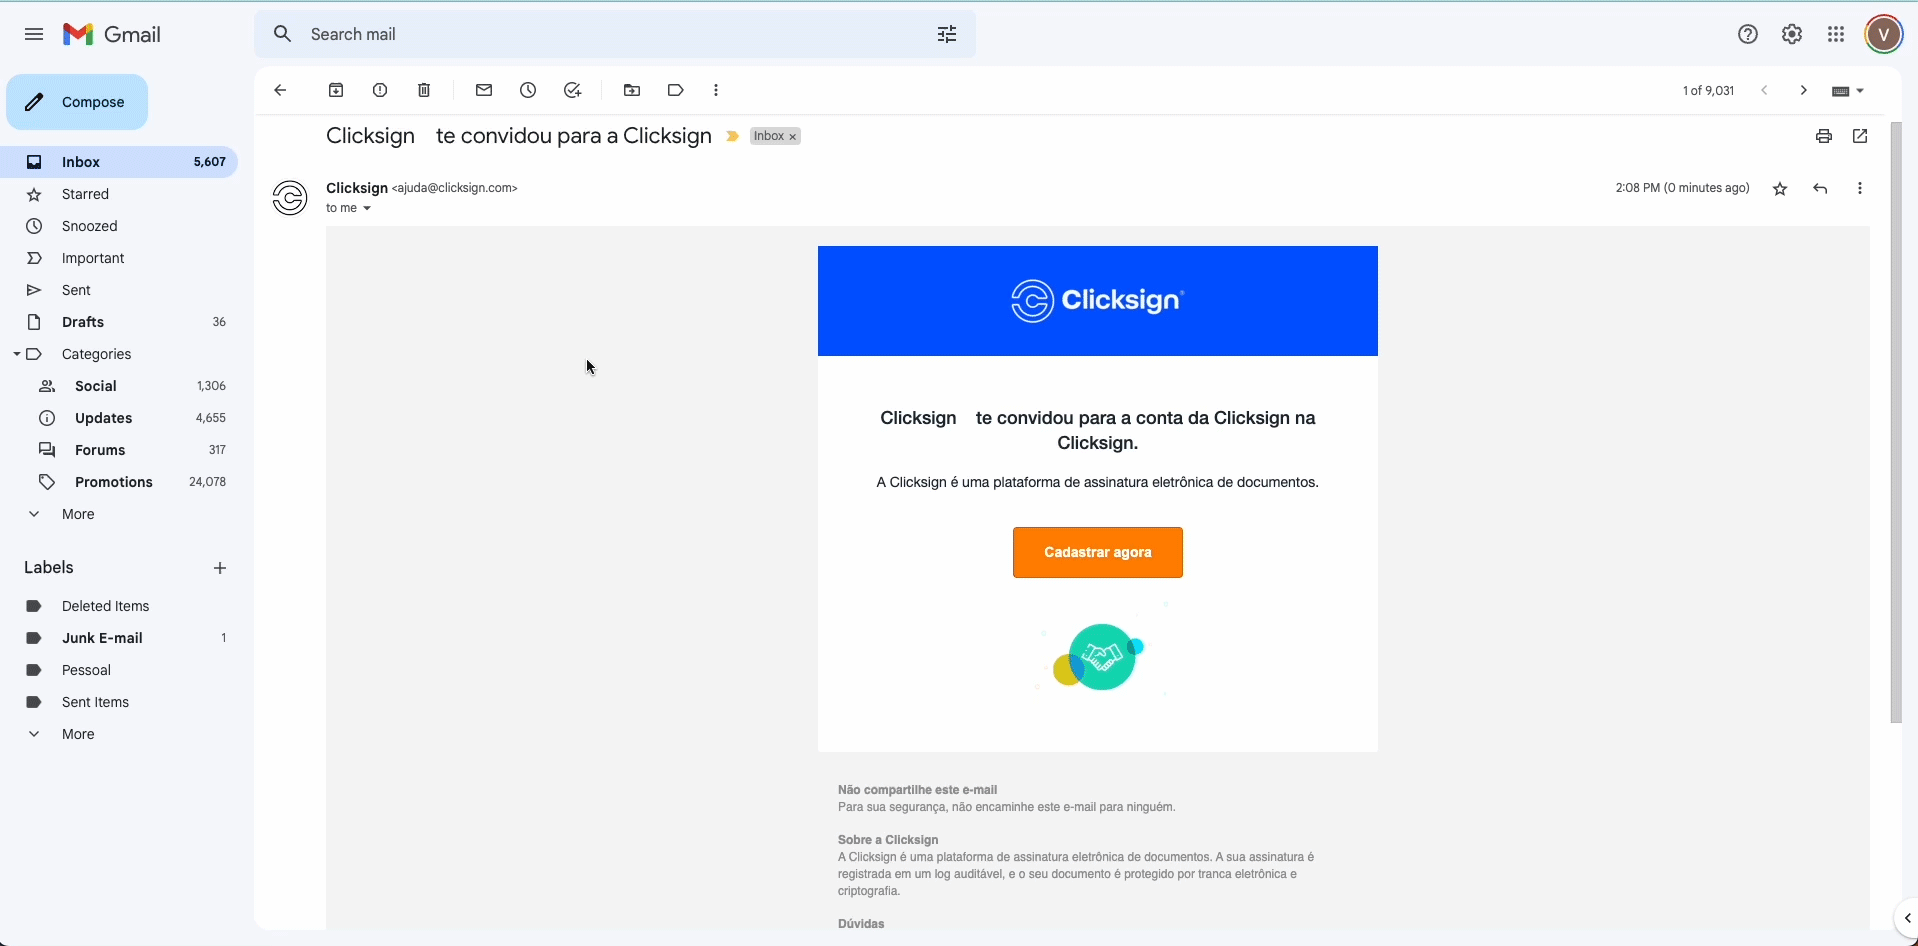Snooze this email

pos(528,90)
